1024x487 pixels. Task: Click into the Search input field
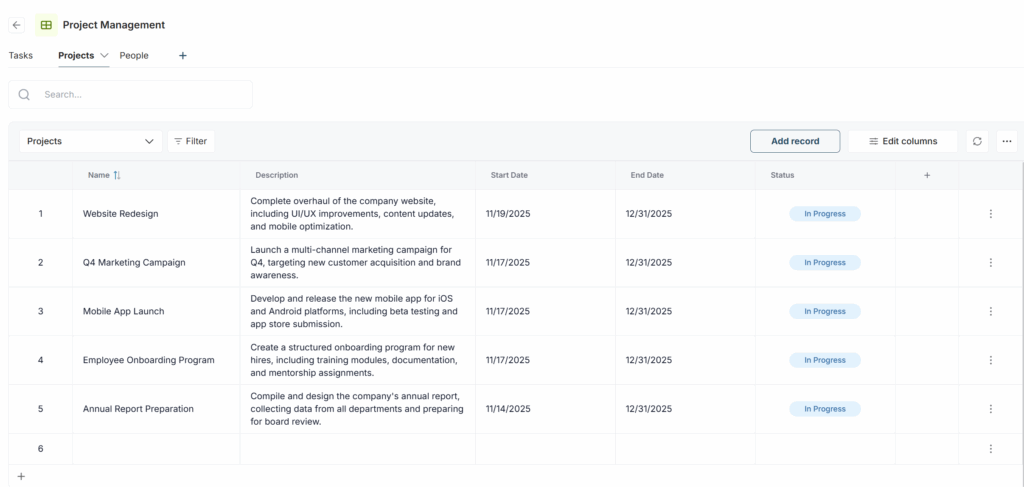pyautogui.click(x=140, y=94)
